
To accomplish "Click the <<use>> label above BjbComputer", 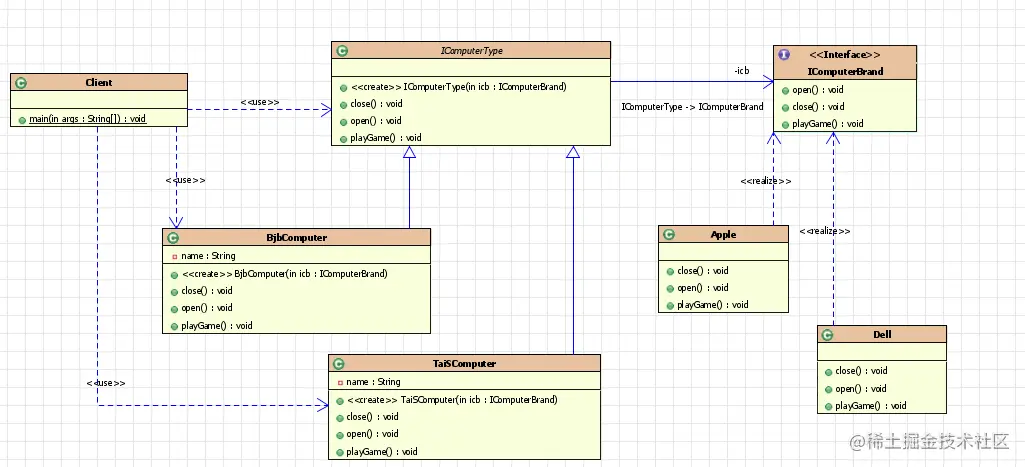I will (x=186, y=180).
